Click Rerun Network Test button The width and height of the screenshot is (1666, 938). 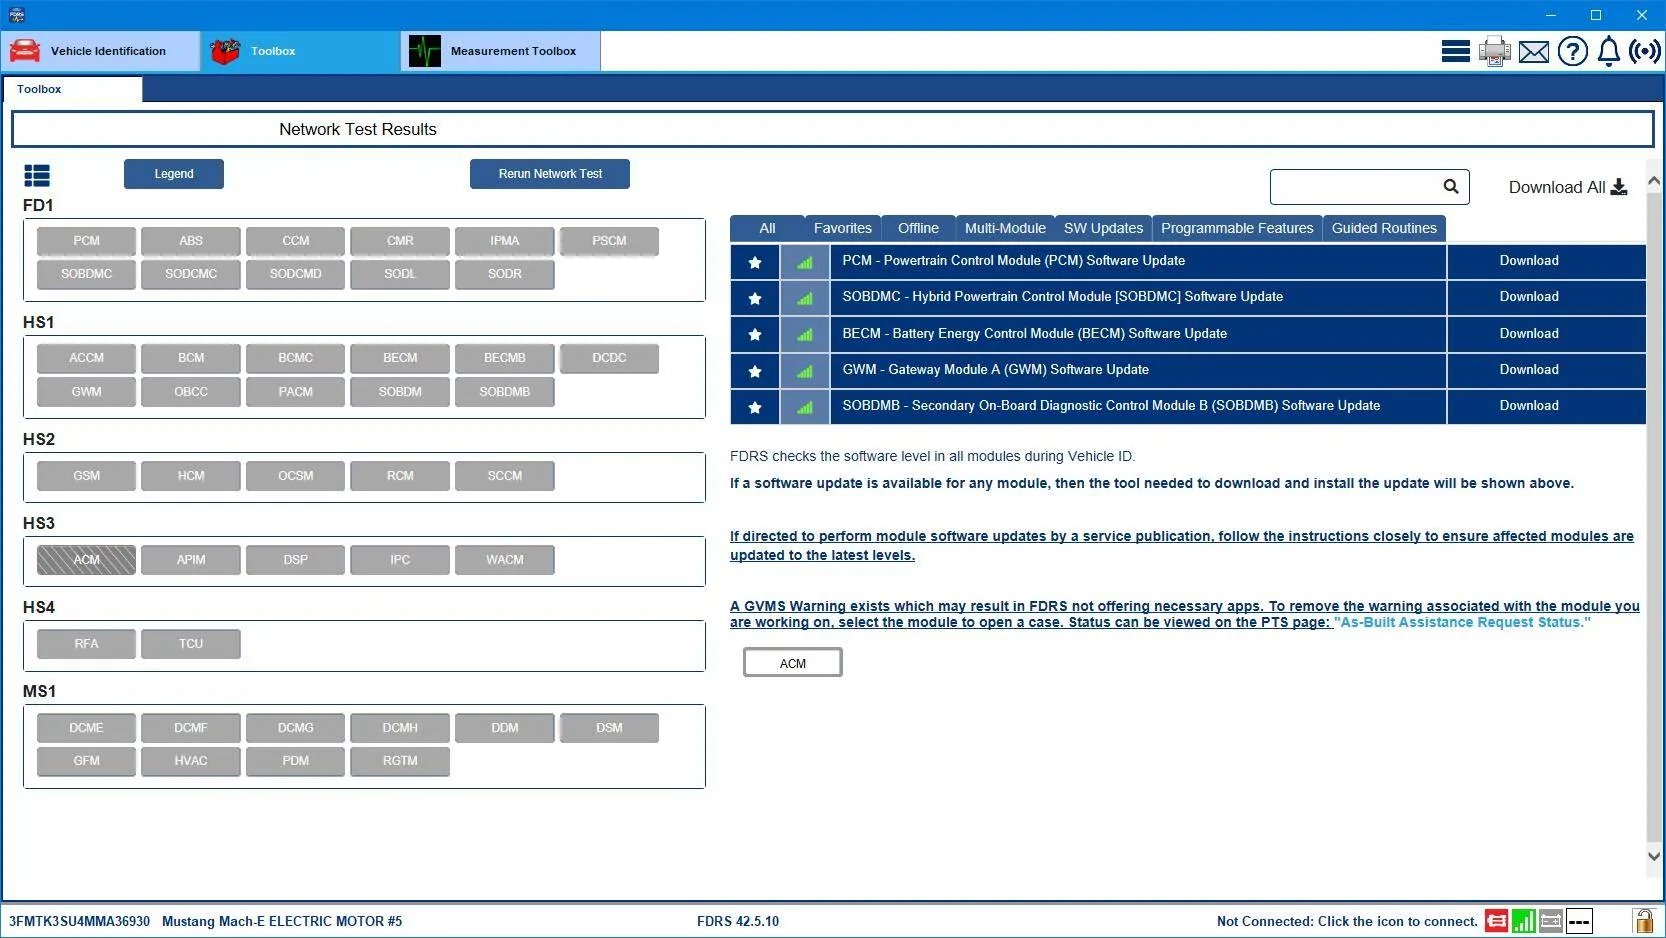pyautogui.click(x=550, y=174)
